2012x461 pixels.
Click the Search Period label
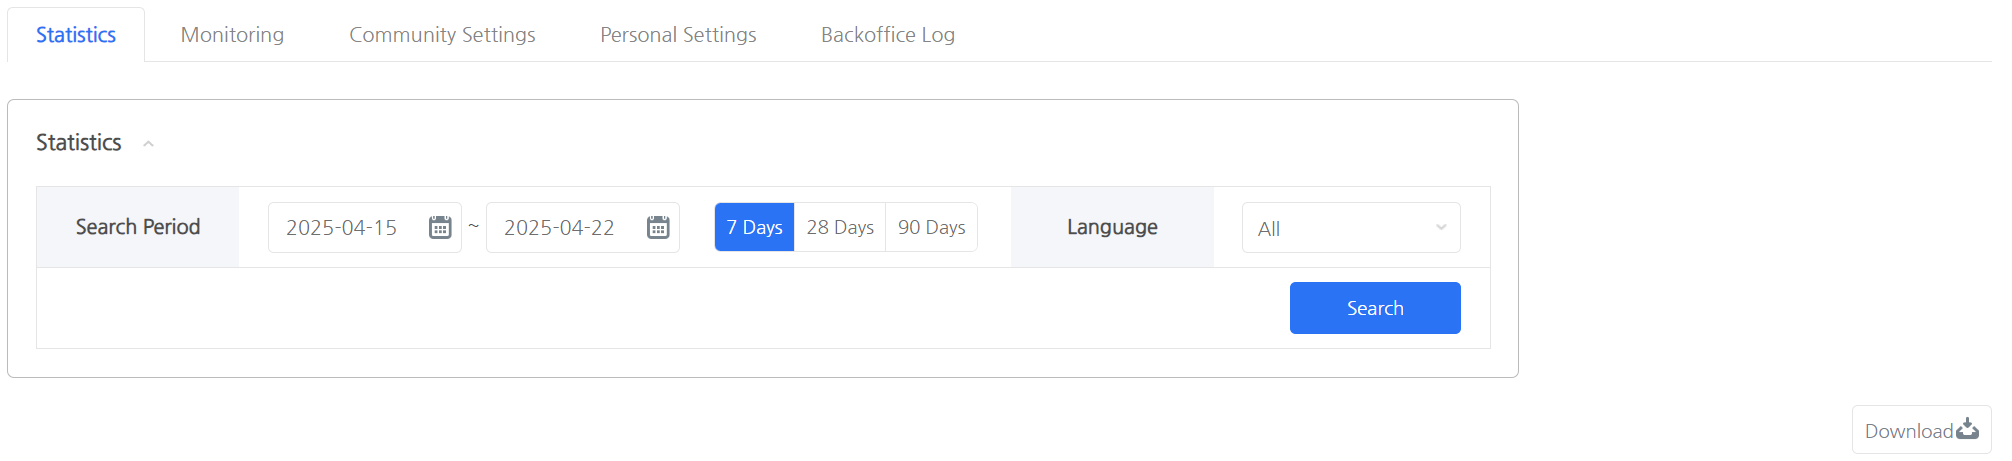pos(138,227)
